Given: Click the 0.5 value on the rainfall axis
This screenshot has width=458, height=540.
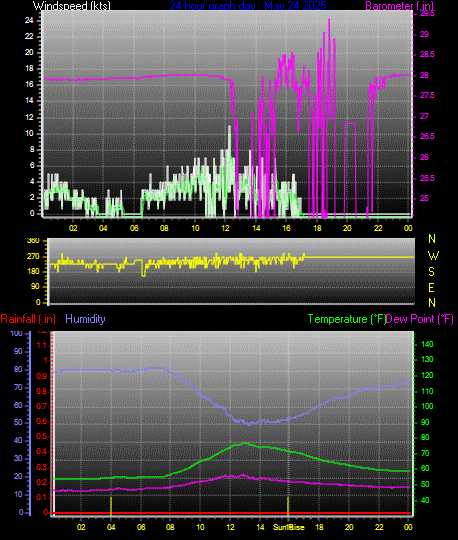Looking at the screenshot, I should click(x=41, y=436).
